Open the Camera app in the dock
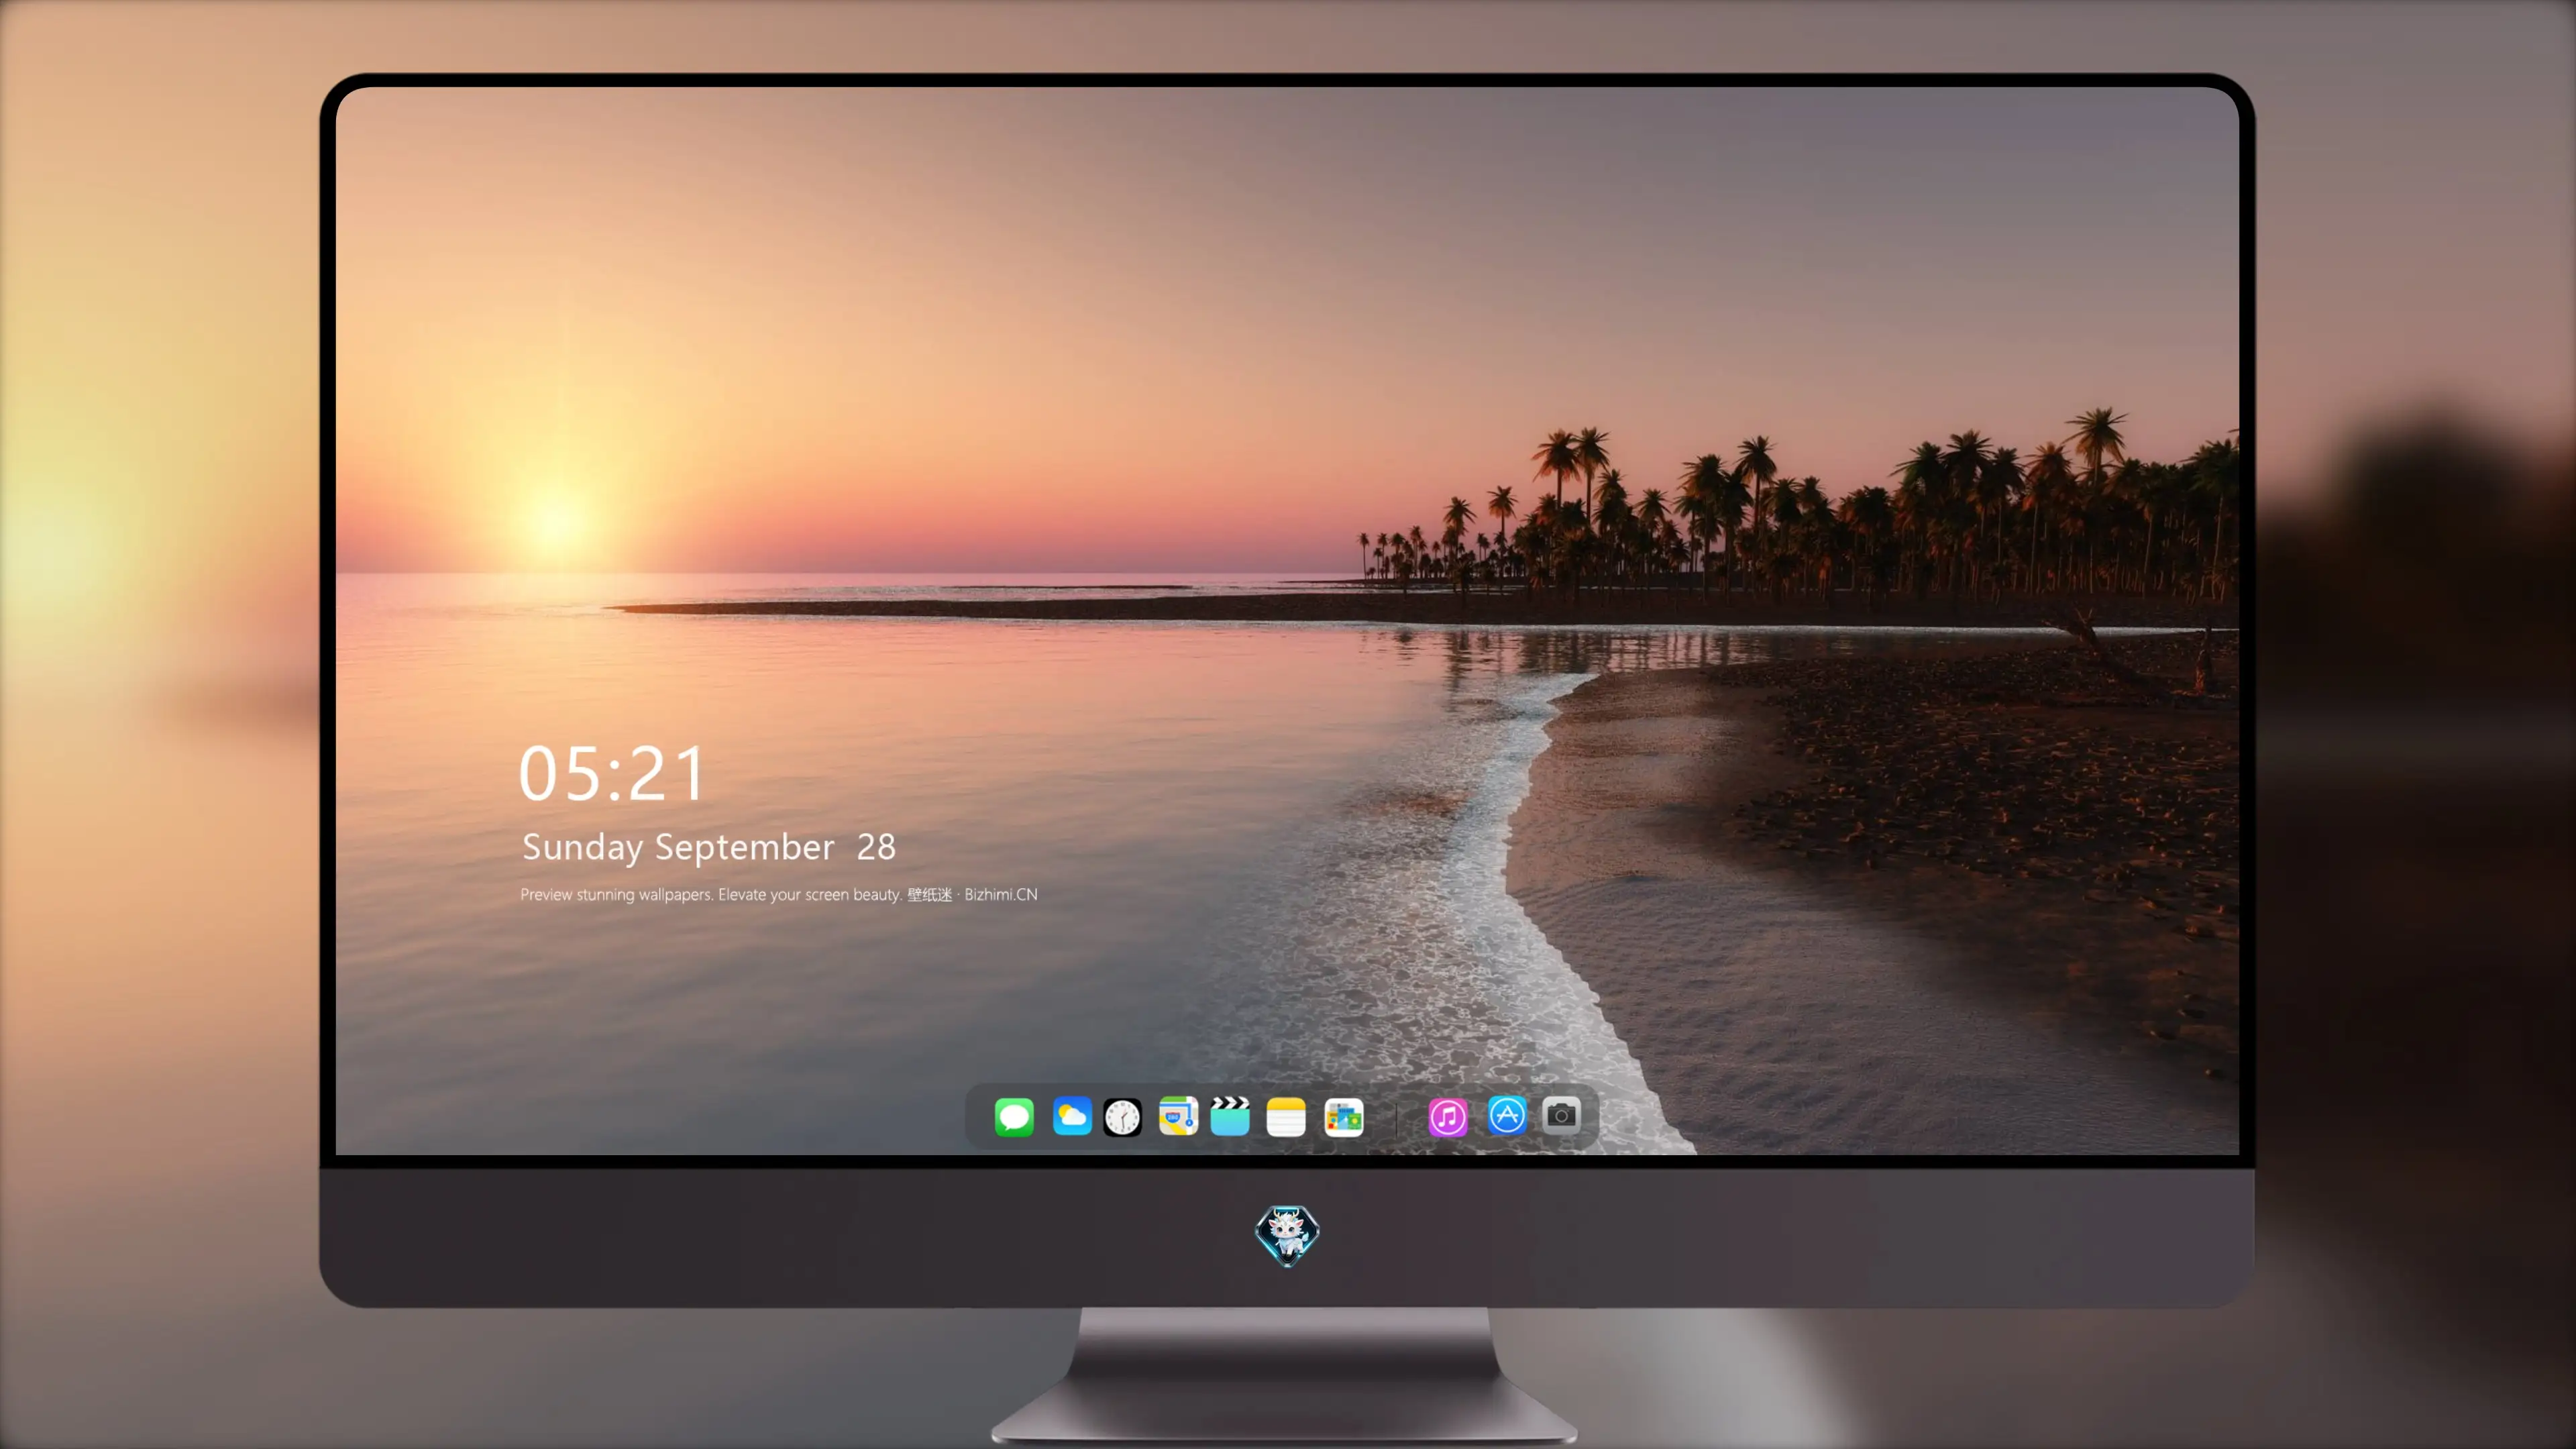 coord(1561,1115)
